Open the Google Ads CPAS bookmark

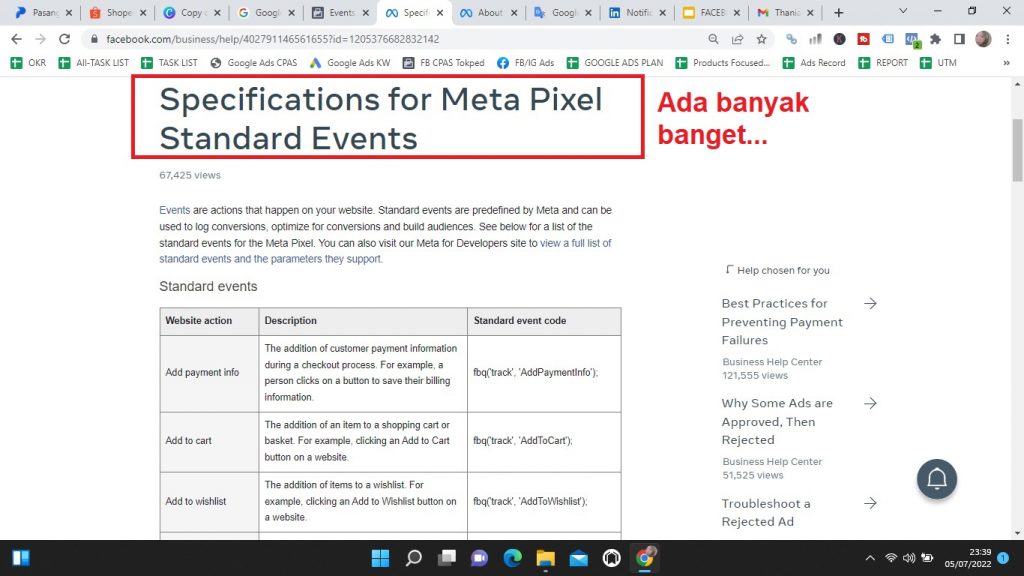pos(254,63)
